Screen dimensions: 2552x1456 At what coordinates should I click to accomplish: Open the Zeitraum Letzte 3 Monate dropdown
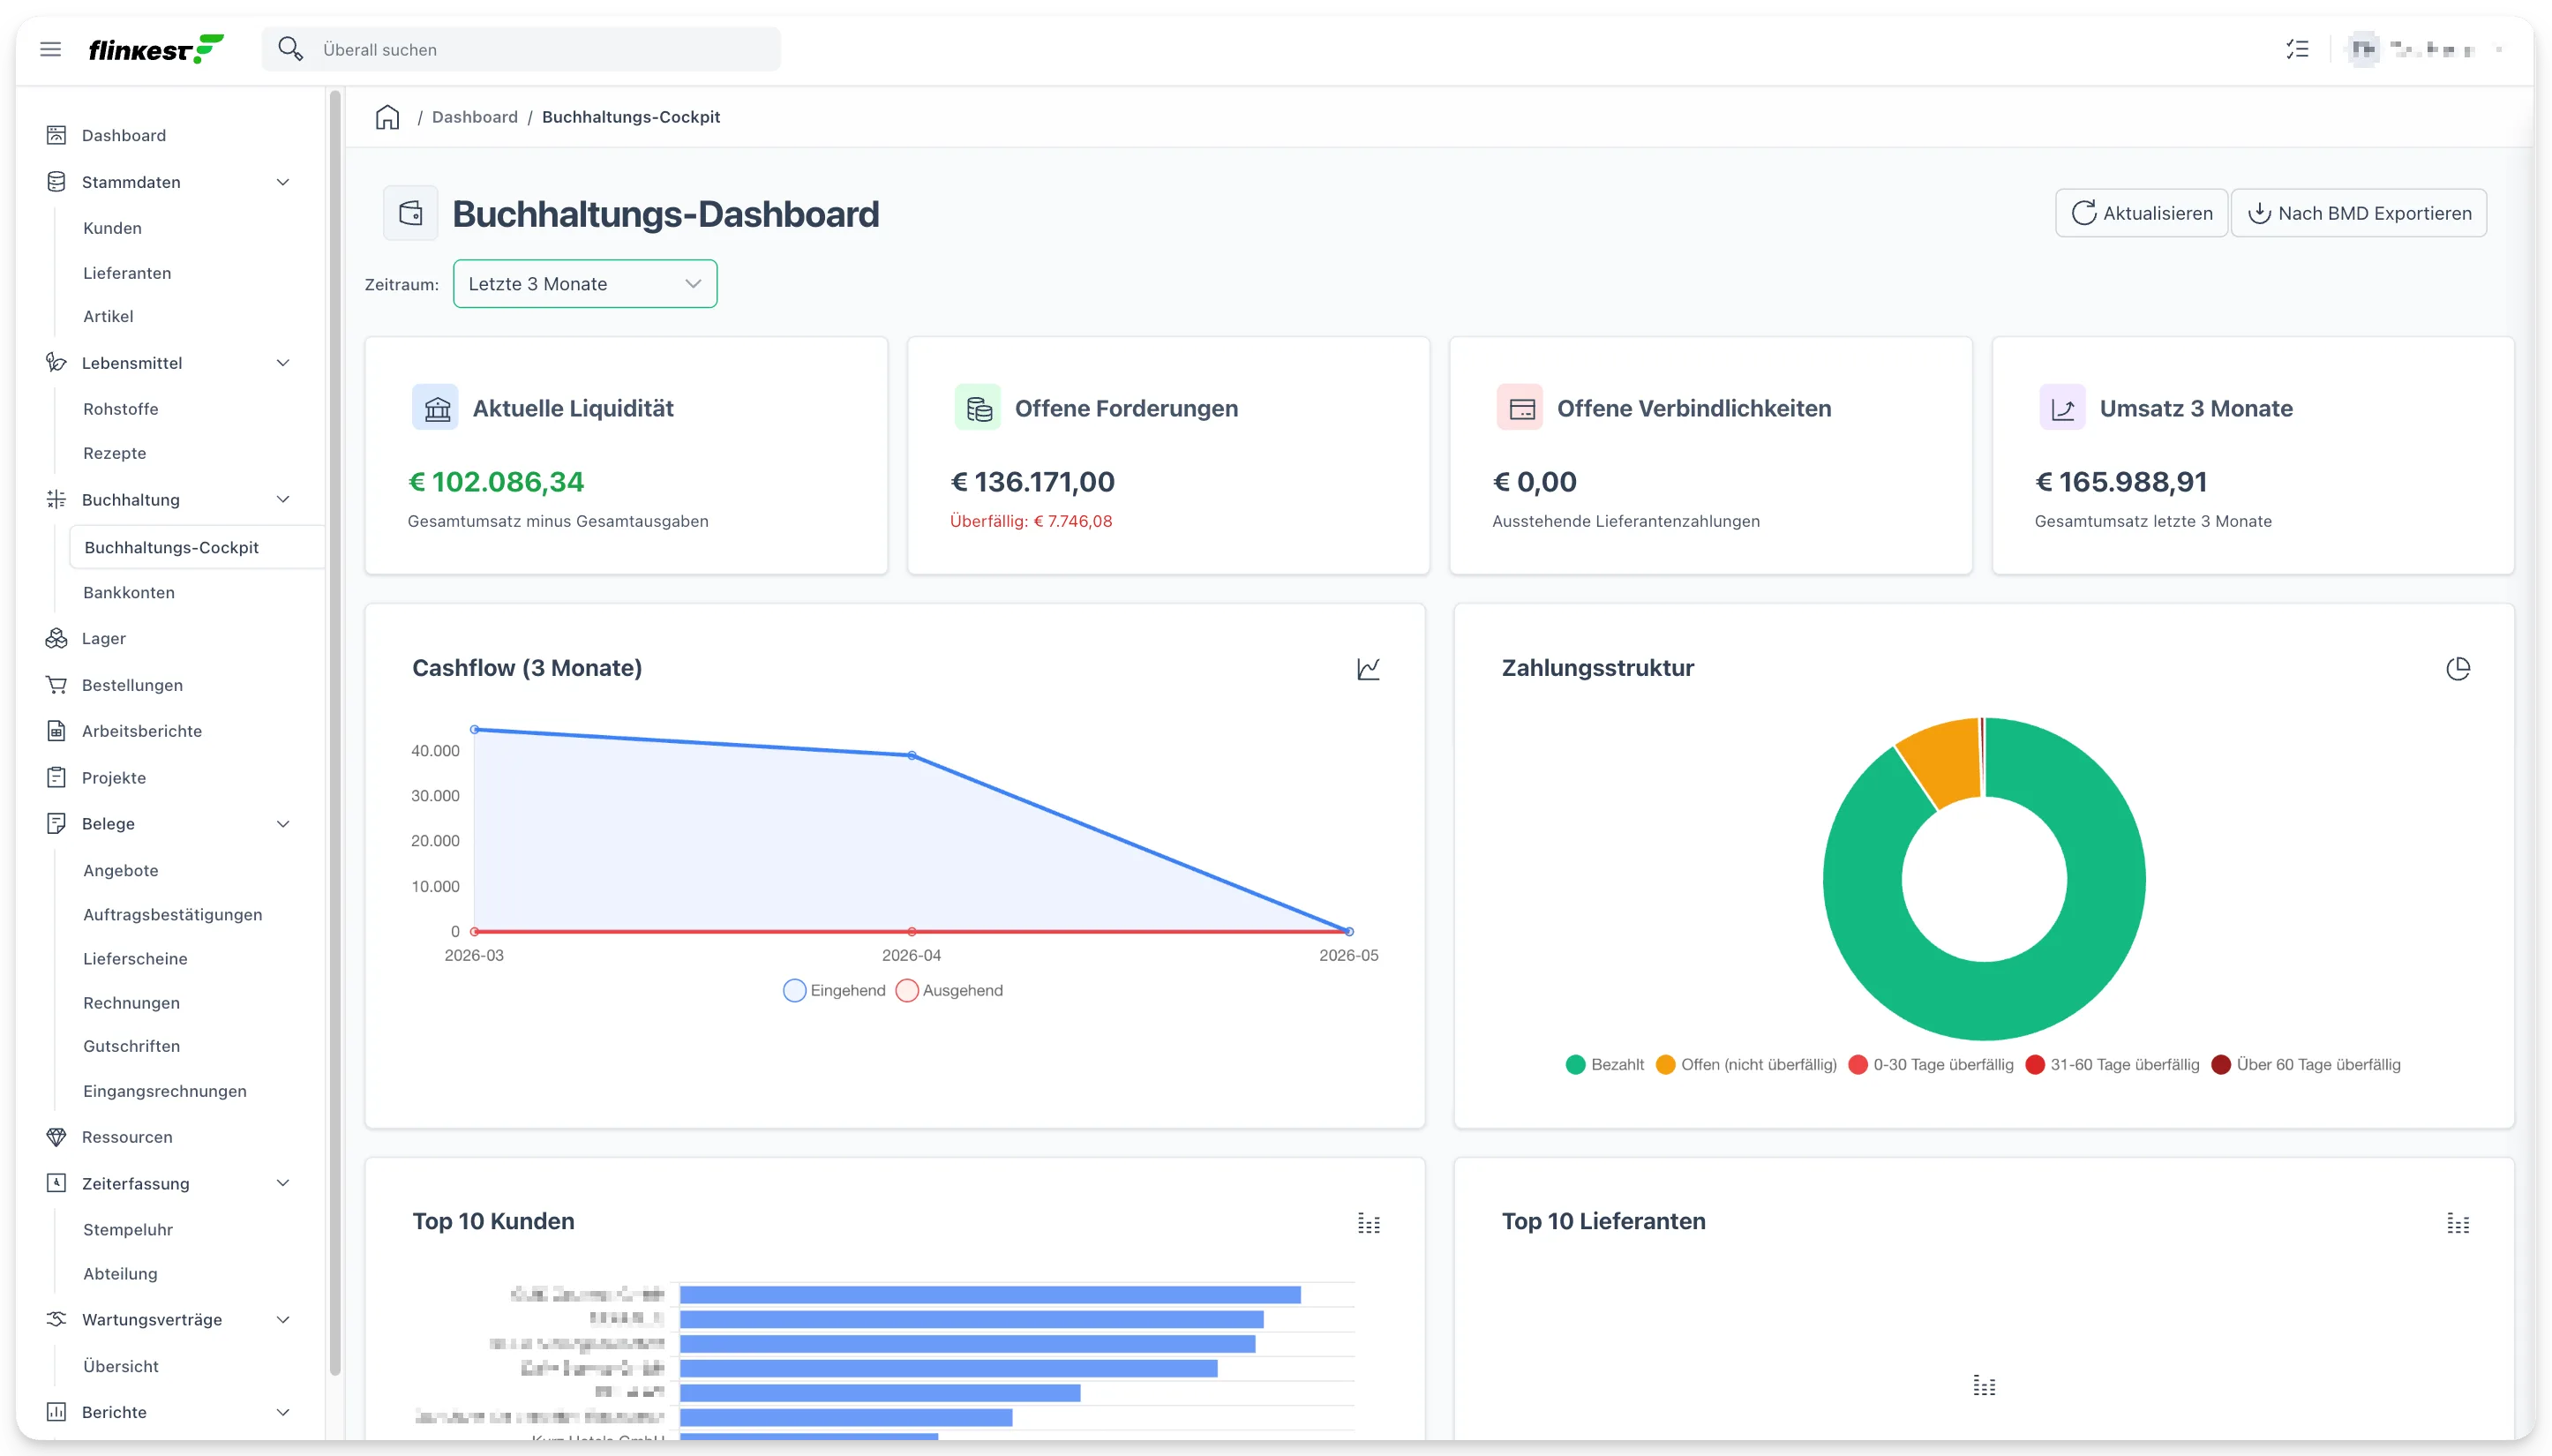(x=585, y=284)
